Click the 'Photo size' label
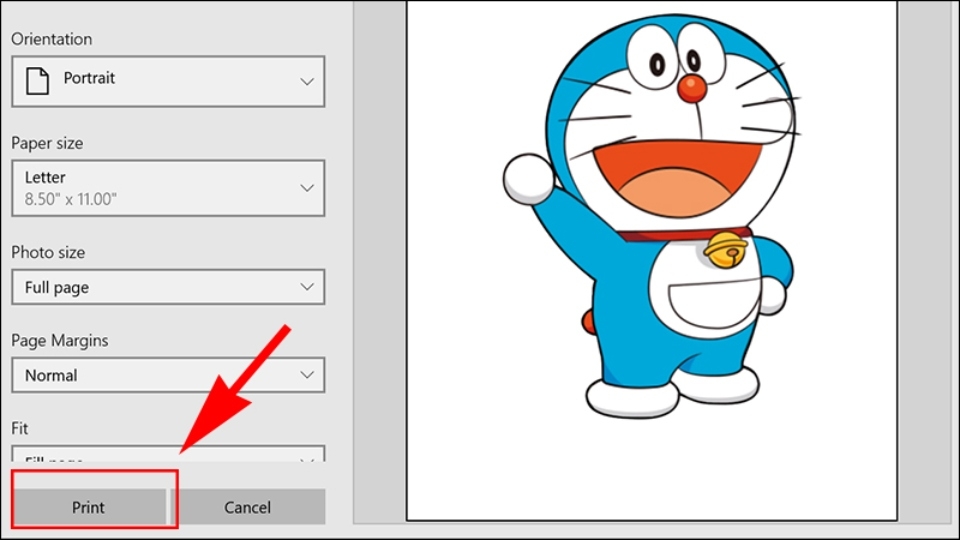Screen dimensions: 960x540 coord(48,252)
